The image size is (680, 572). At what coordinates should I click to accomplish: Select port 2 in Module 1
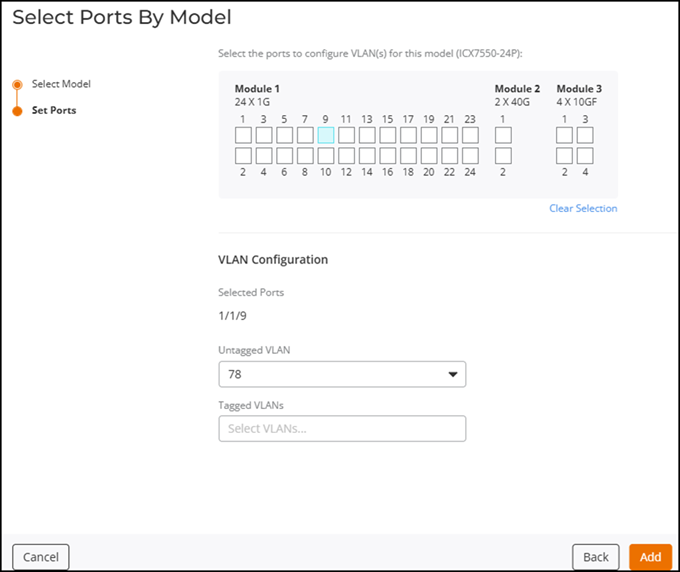(243, 156)
